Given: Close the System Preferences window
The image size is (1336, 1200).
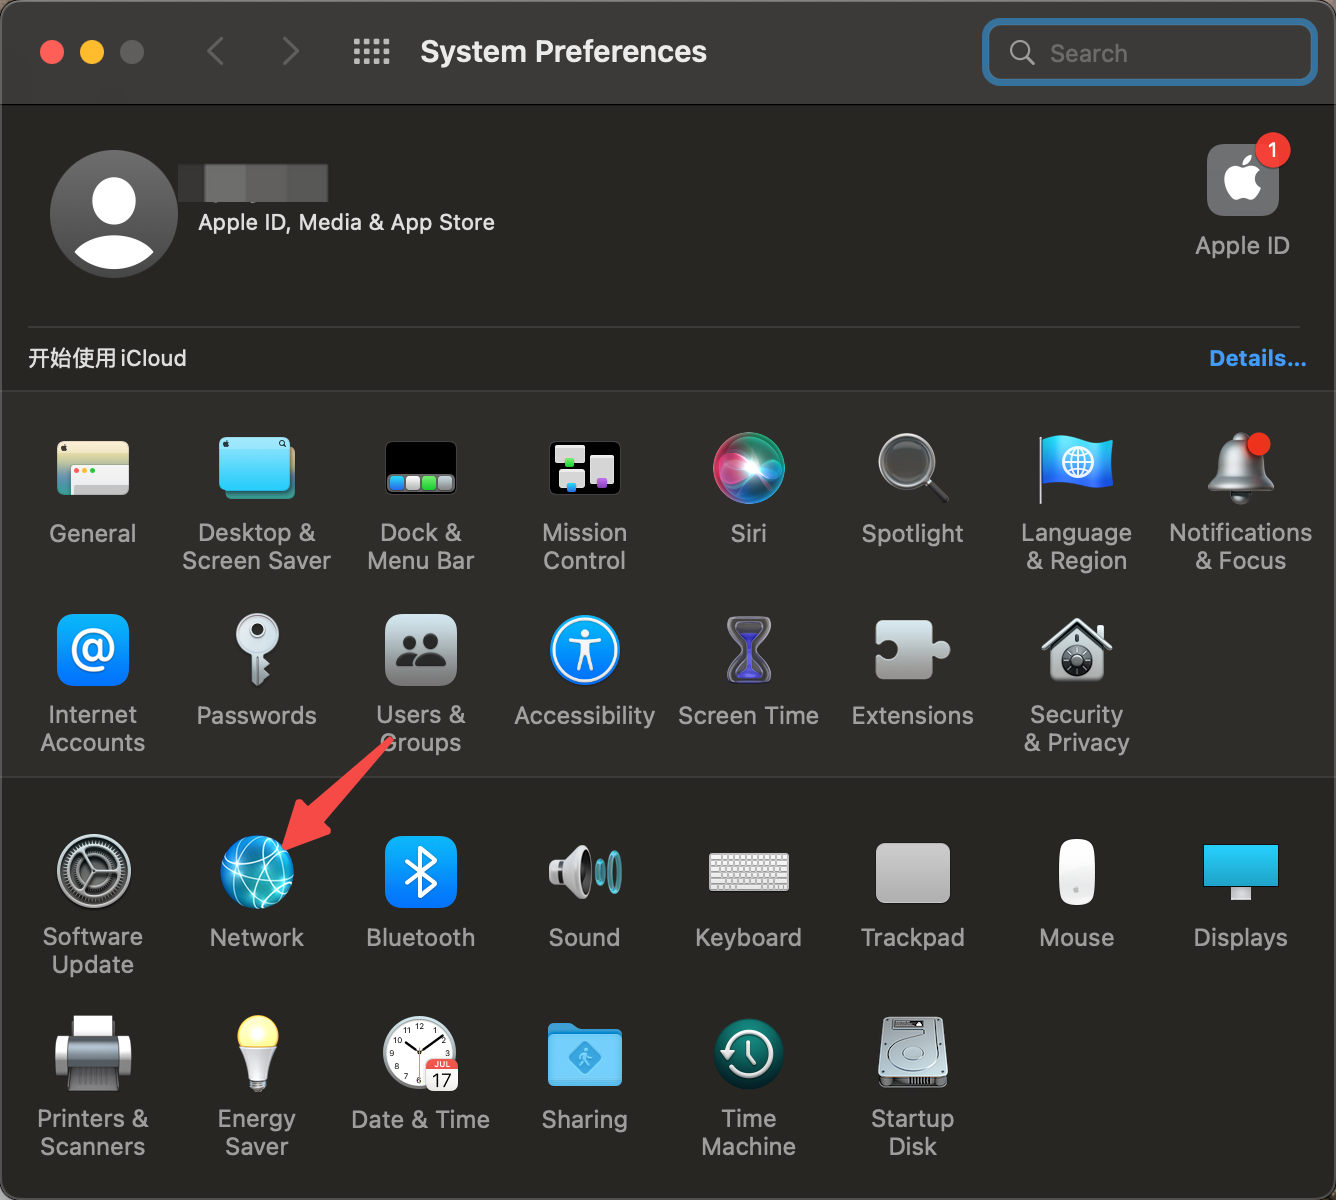Looking at the screenshot, I should 52,52.
